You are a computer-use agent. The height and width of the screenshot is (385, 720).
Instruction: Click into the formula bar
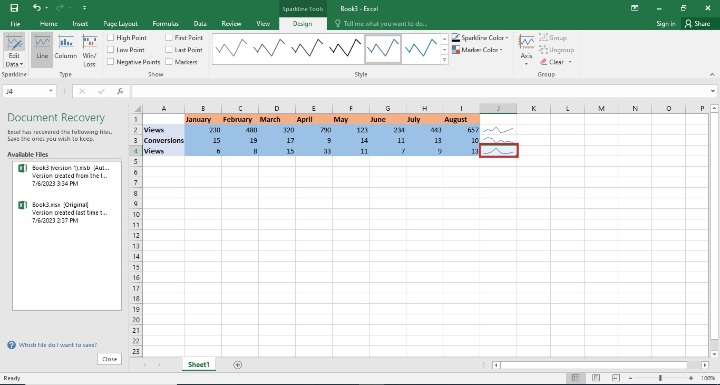[x=419, y=91]
